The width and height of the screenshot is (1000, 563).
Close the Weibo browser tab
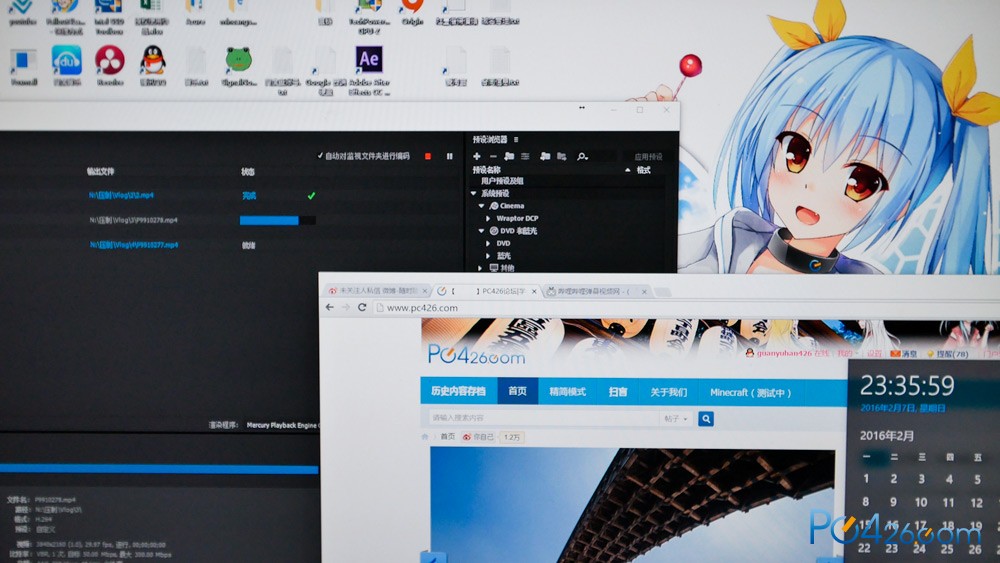[425, 291]
